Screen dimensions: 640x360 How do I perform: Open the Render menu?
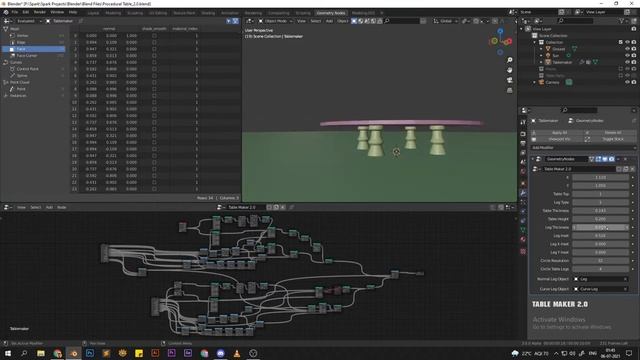[40, 12]
